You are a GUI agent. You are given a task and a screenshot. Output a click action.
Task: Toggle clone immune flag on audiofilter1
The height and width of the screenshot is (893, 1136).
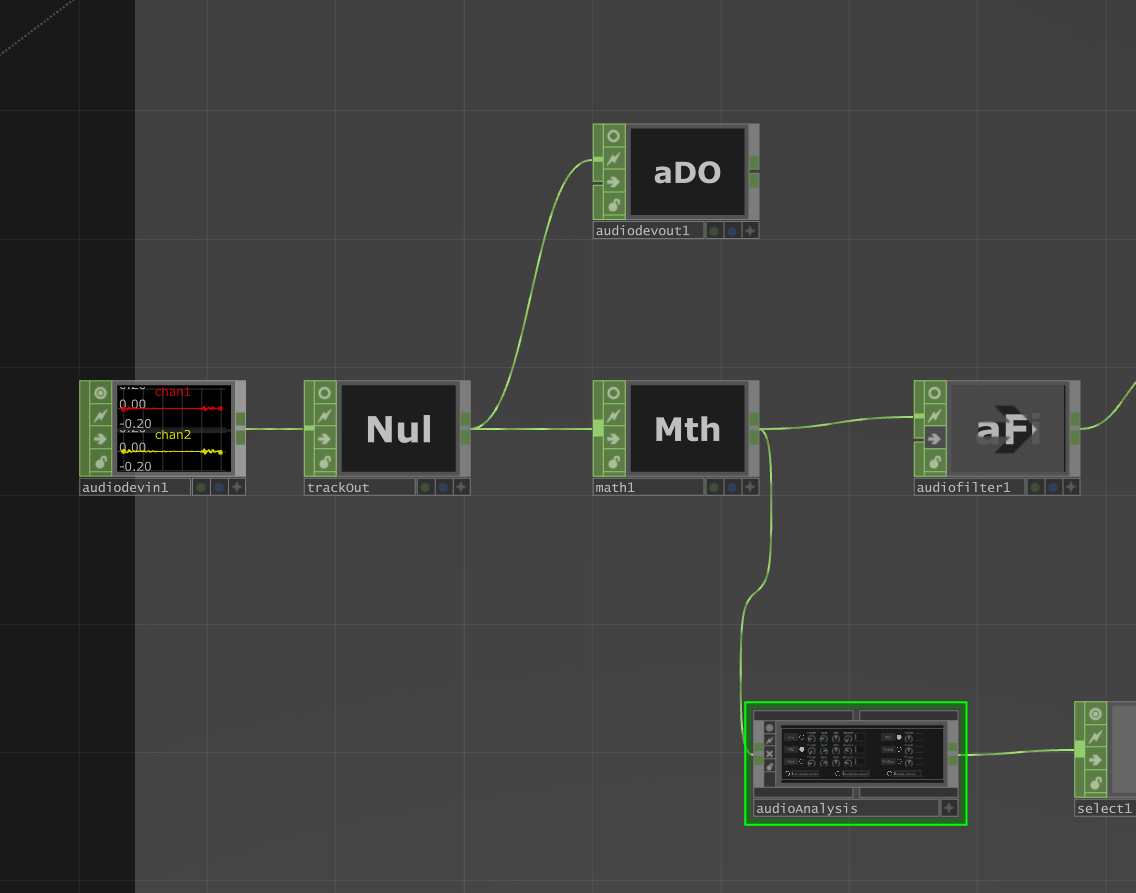935,416
